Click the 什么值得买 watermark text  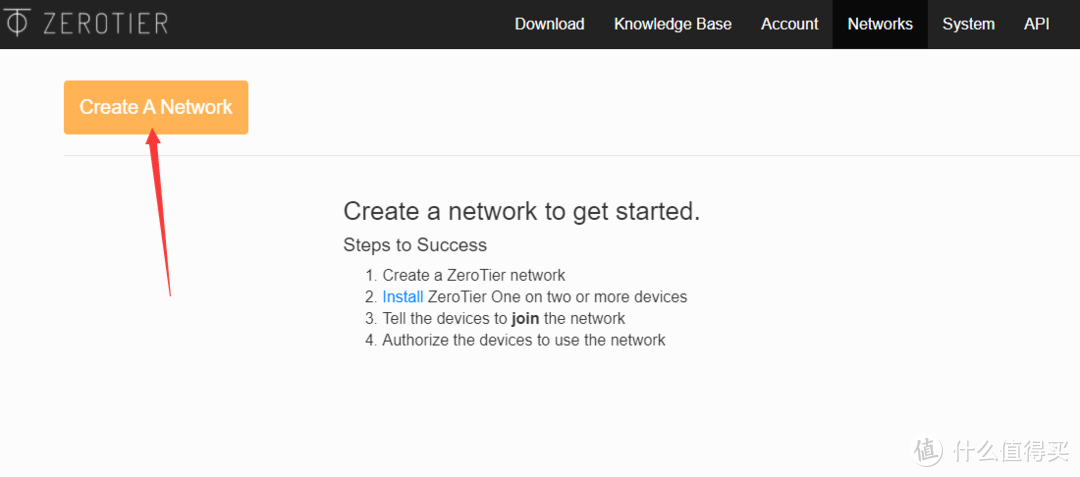[x=1008, y=451]
